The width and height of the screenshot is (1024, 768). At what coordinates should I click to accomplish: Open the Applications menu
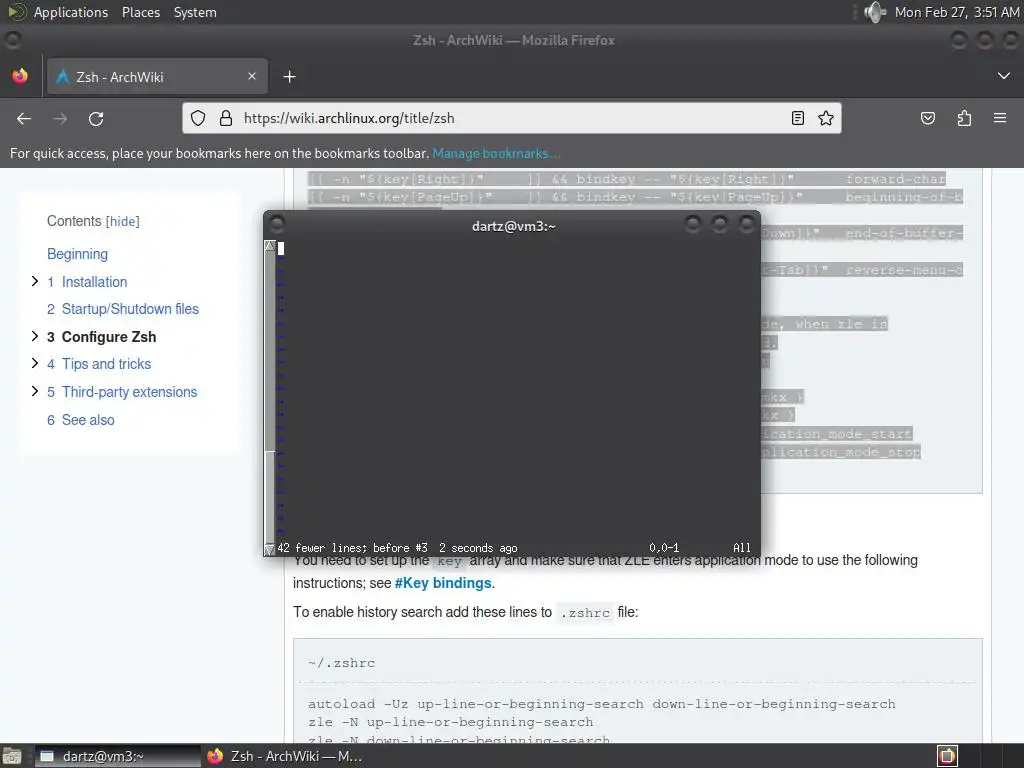coord(71,12)
